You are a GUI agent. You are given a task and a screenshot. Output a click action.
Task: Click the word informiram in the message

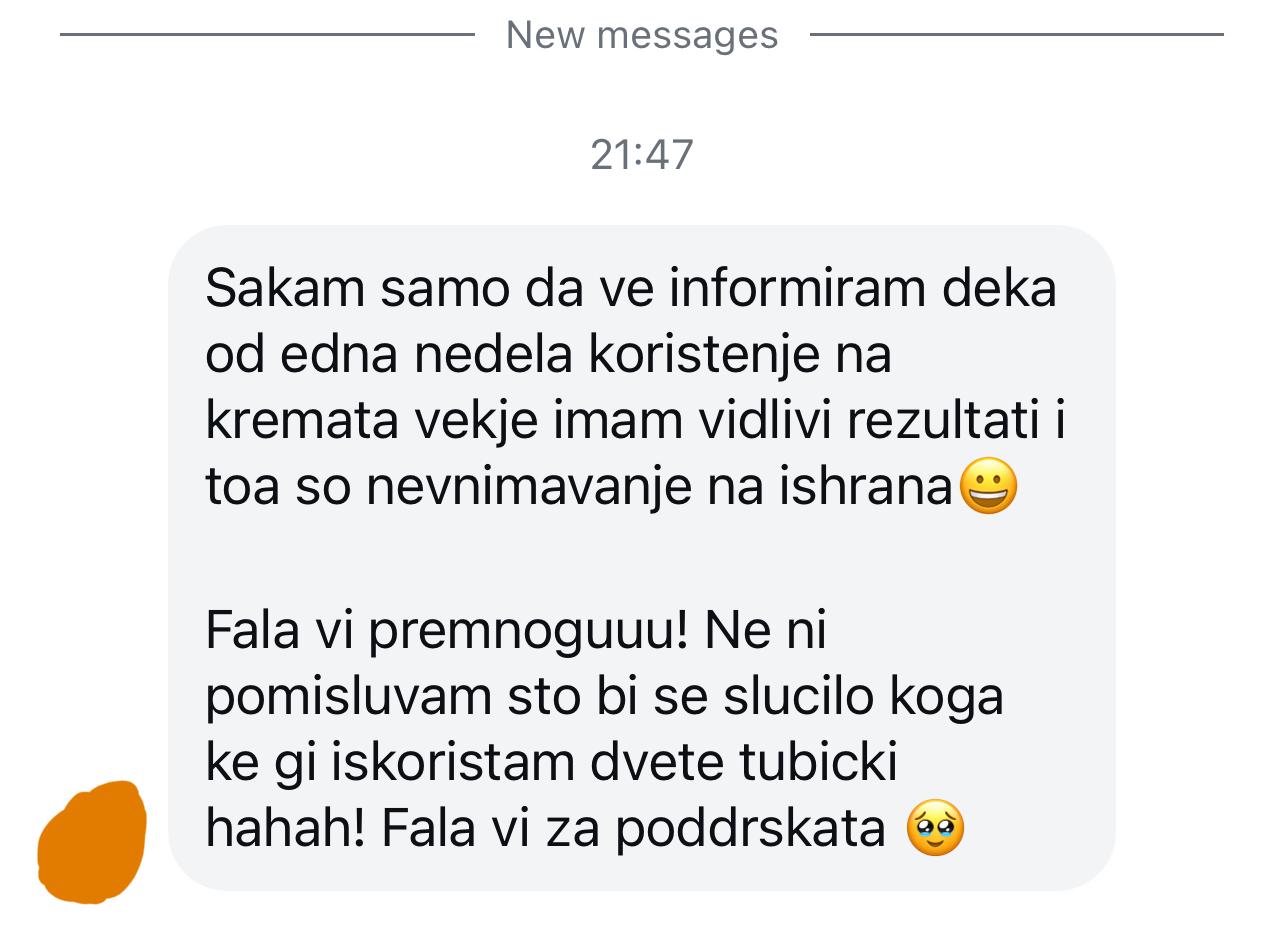coord(800,288)
